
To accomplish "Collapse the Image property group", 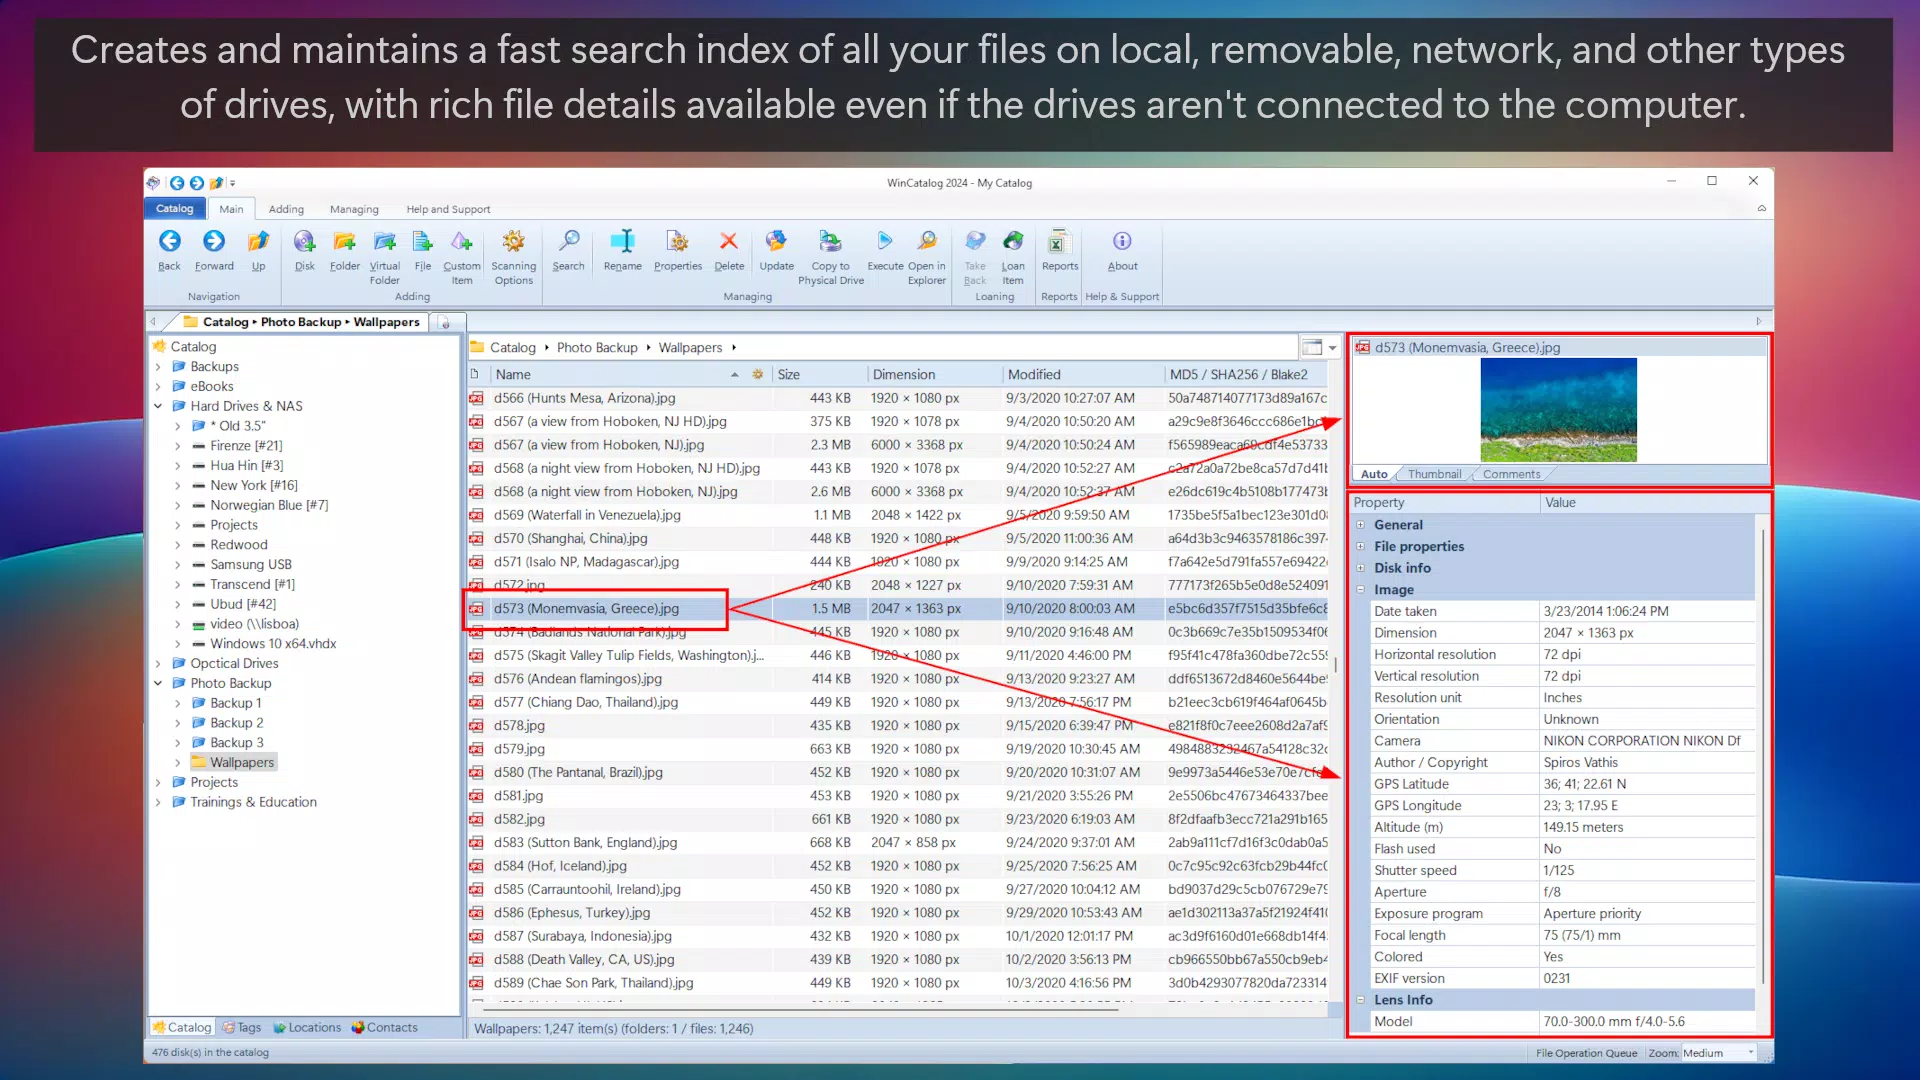I will [1360, 590].
